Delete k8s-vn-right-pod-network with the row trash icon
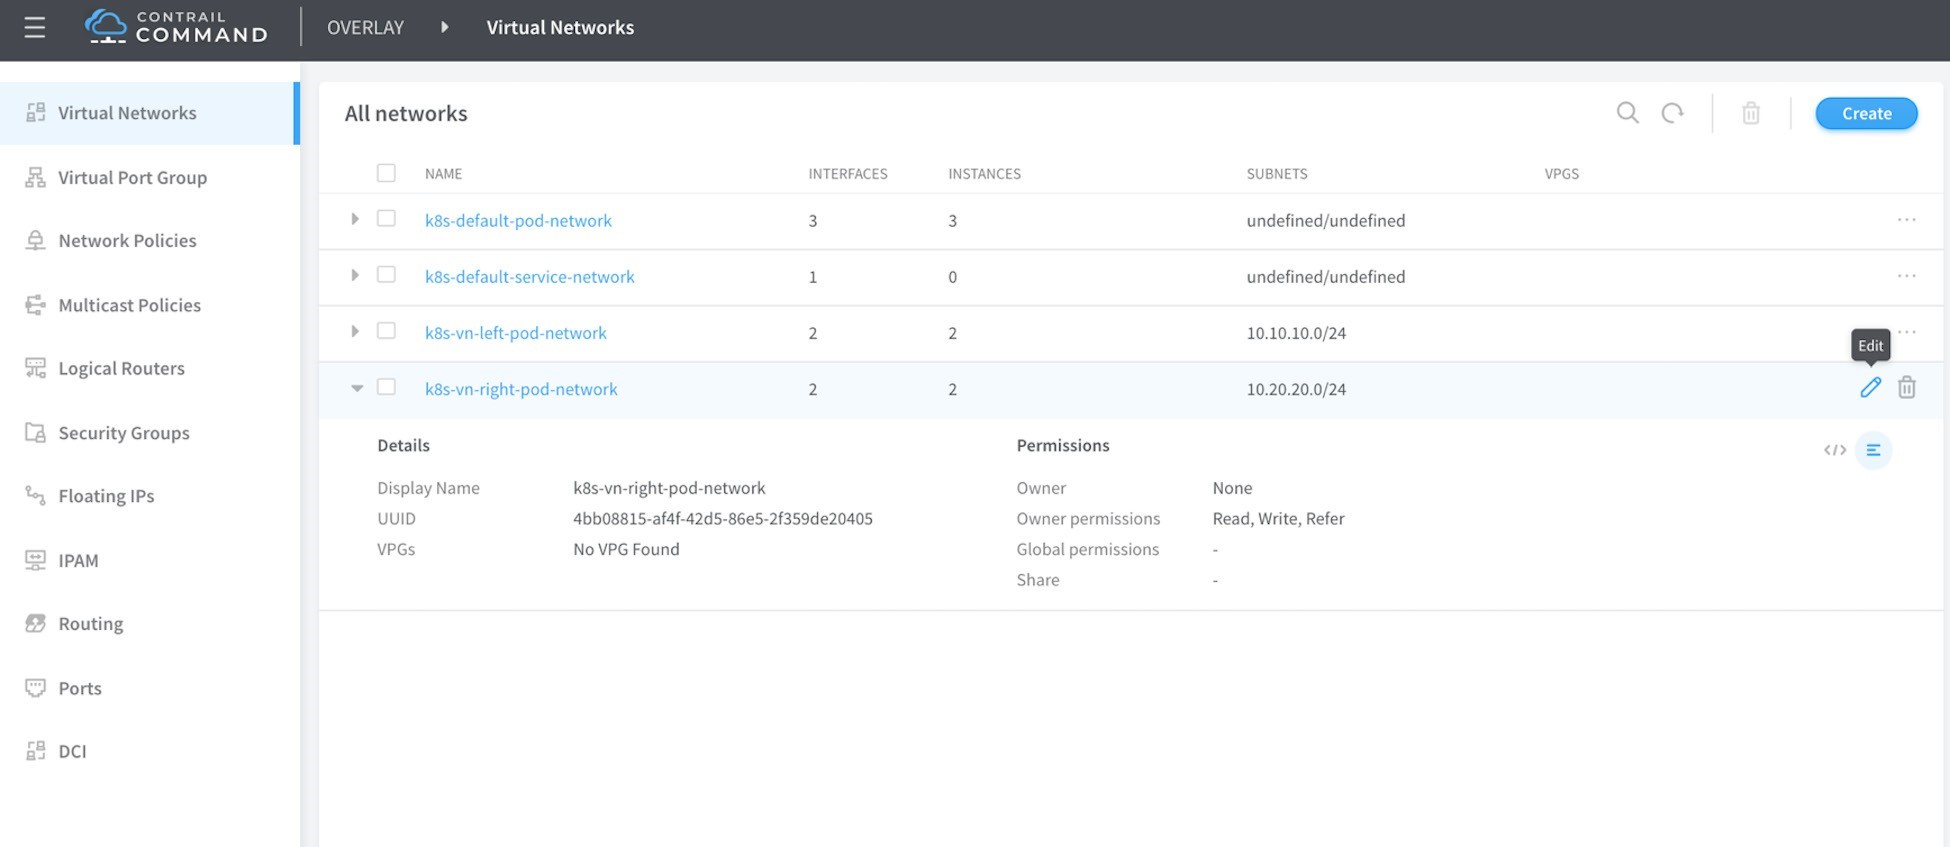This screenshot has height=847, width=1950. pyautogui.click(x=1907, y=387)
